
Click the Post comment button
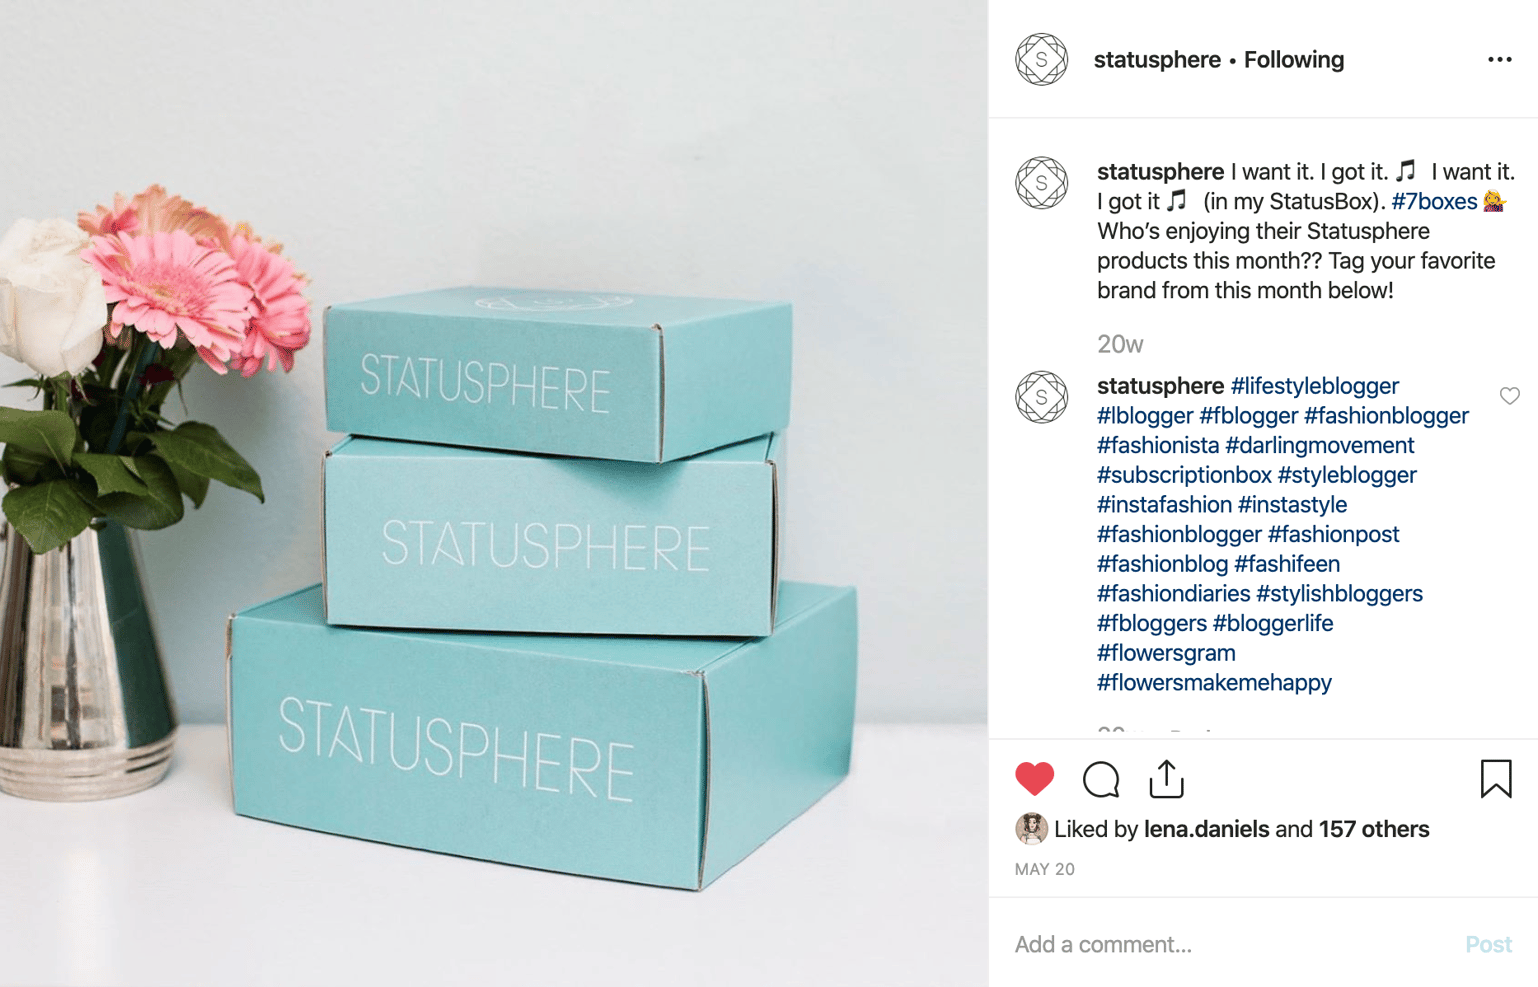pos(1488,944)
